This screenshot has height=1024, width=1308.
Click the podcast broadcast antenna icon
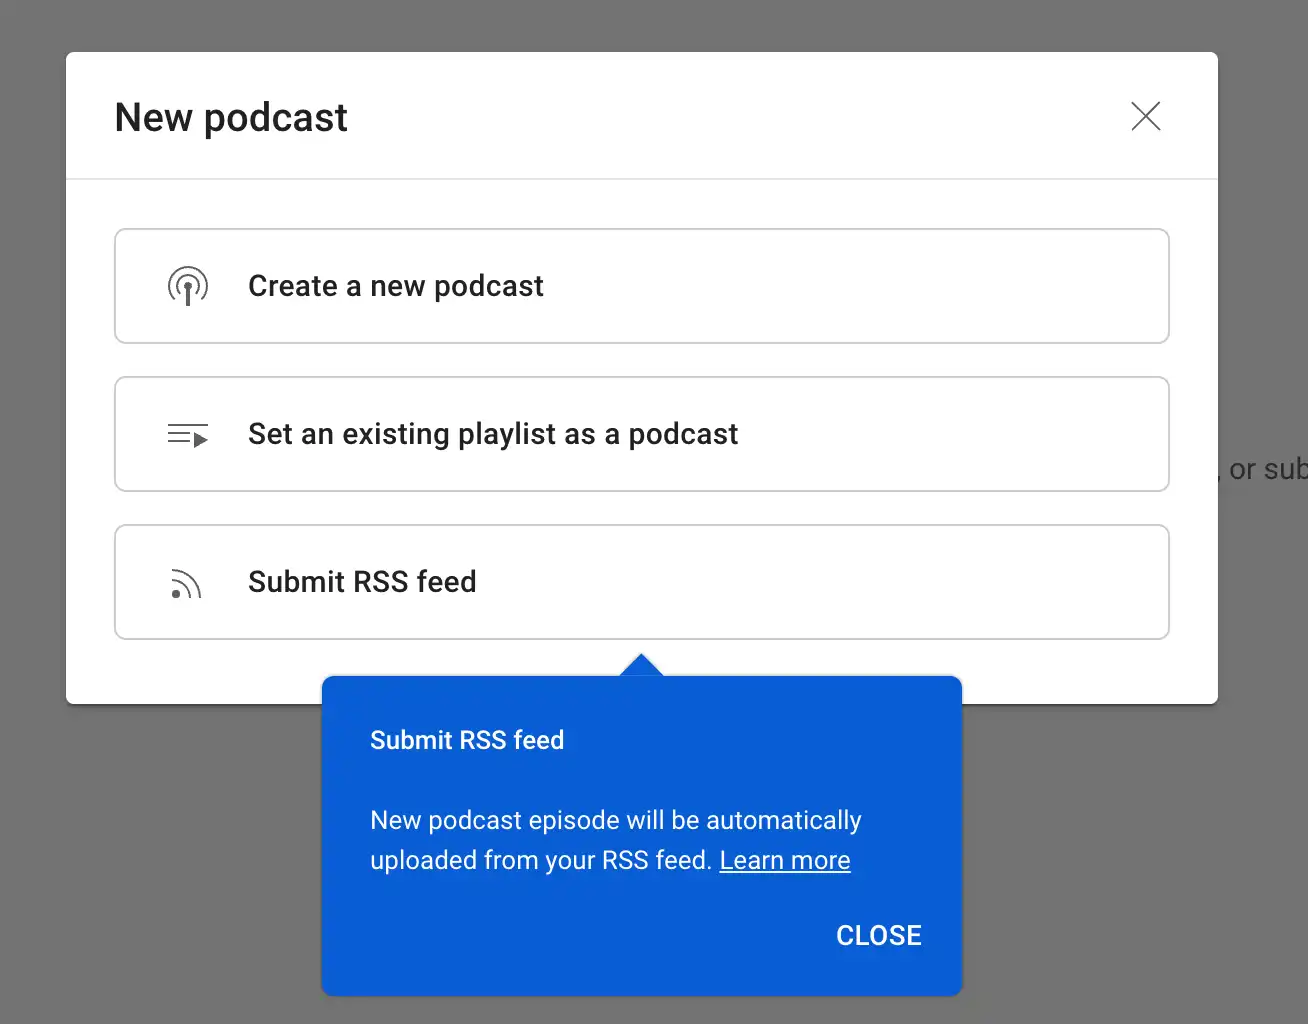pyautogui.click(x=188, y=286)
